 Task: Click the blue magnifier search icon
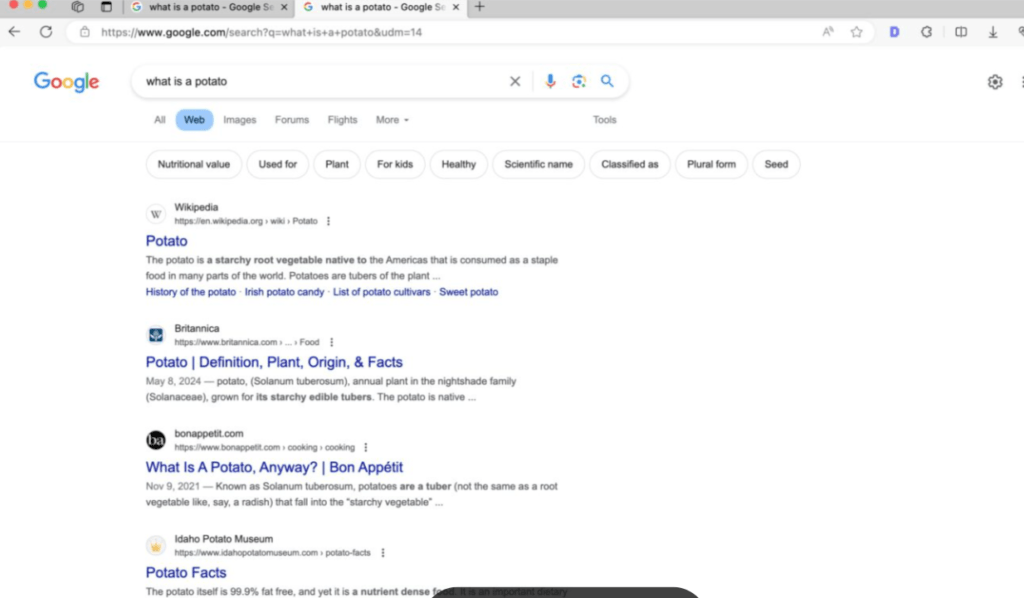607,82
